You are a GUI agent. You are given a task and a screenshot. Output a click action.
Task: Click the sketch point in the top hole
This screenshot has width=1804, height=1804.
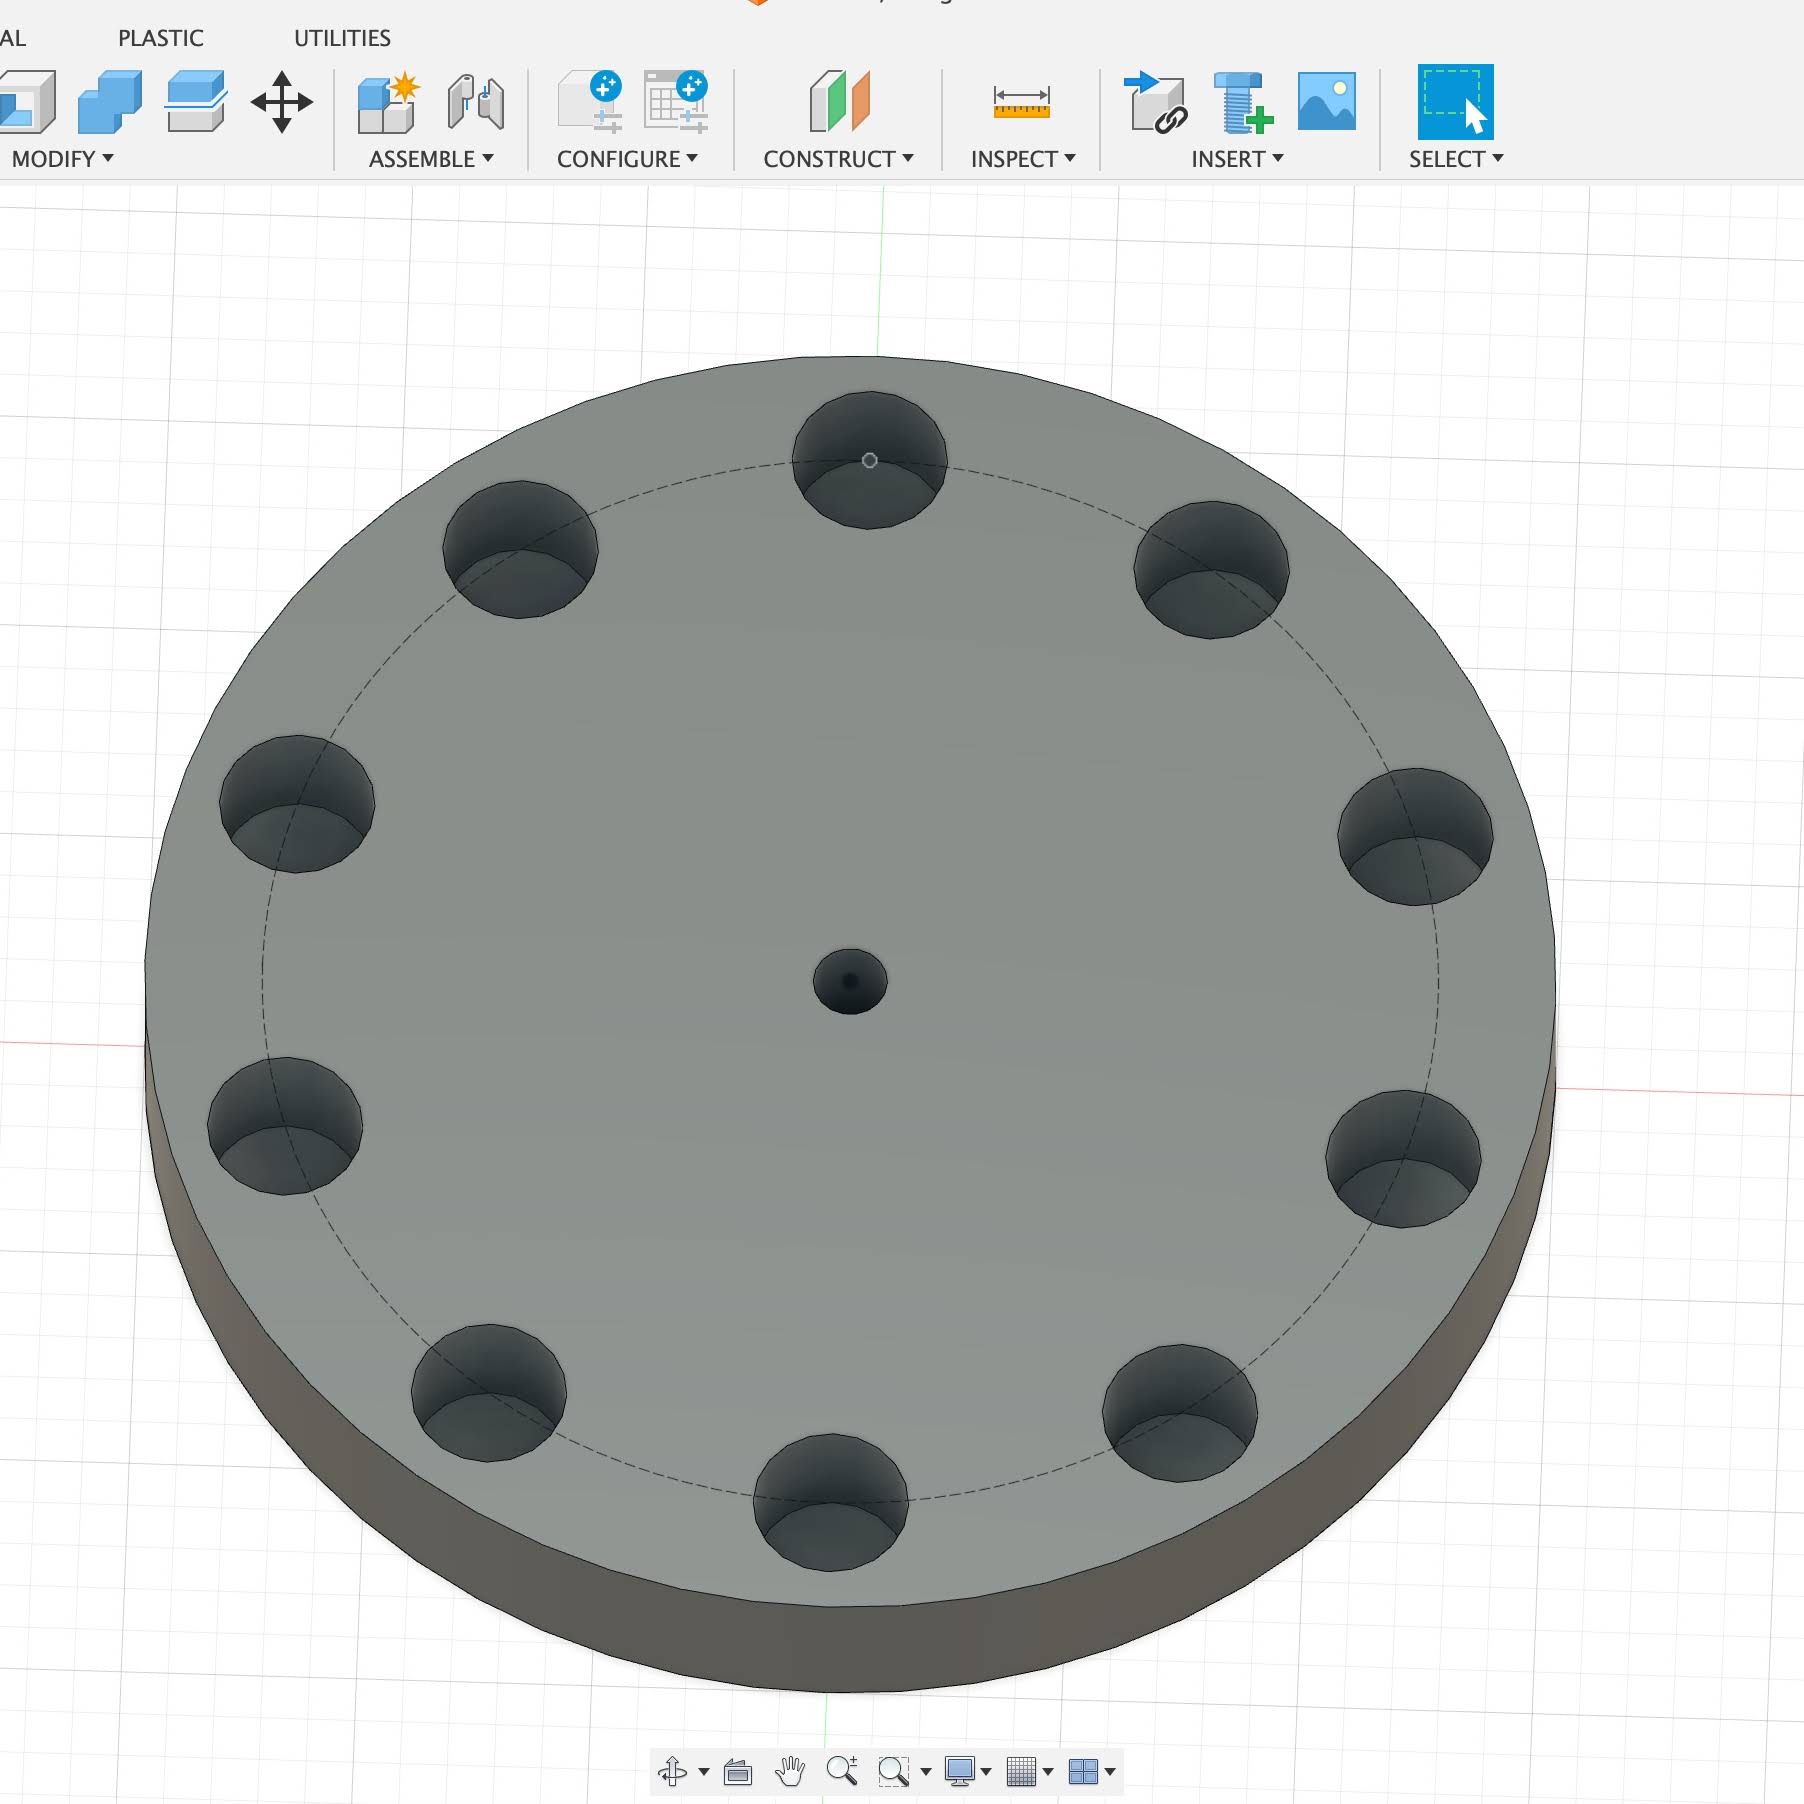coord(870,460)
